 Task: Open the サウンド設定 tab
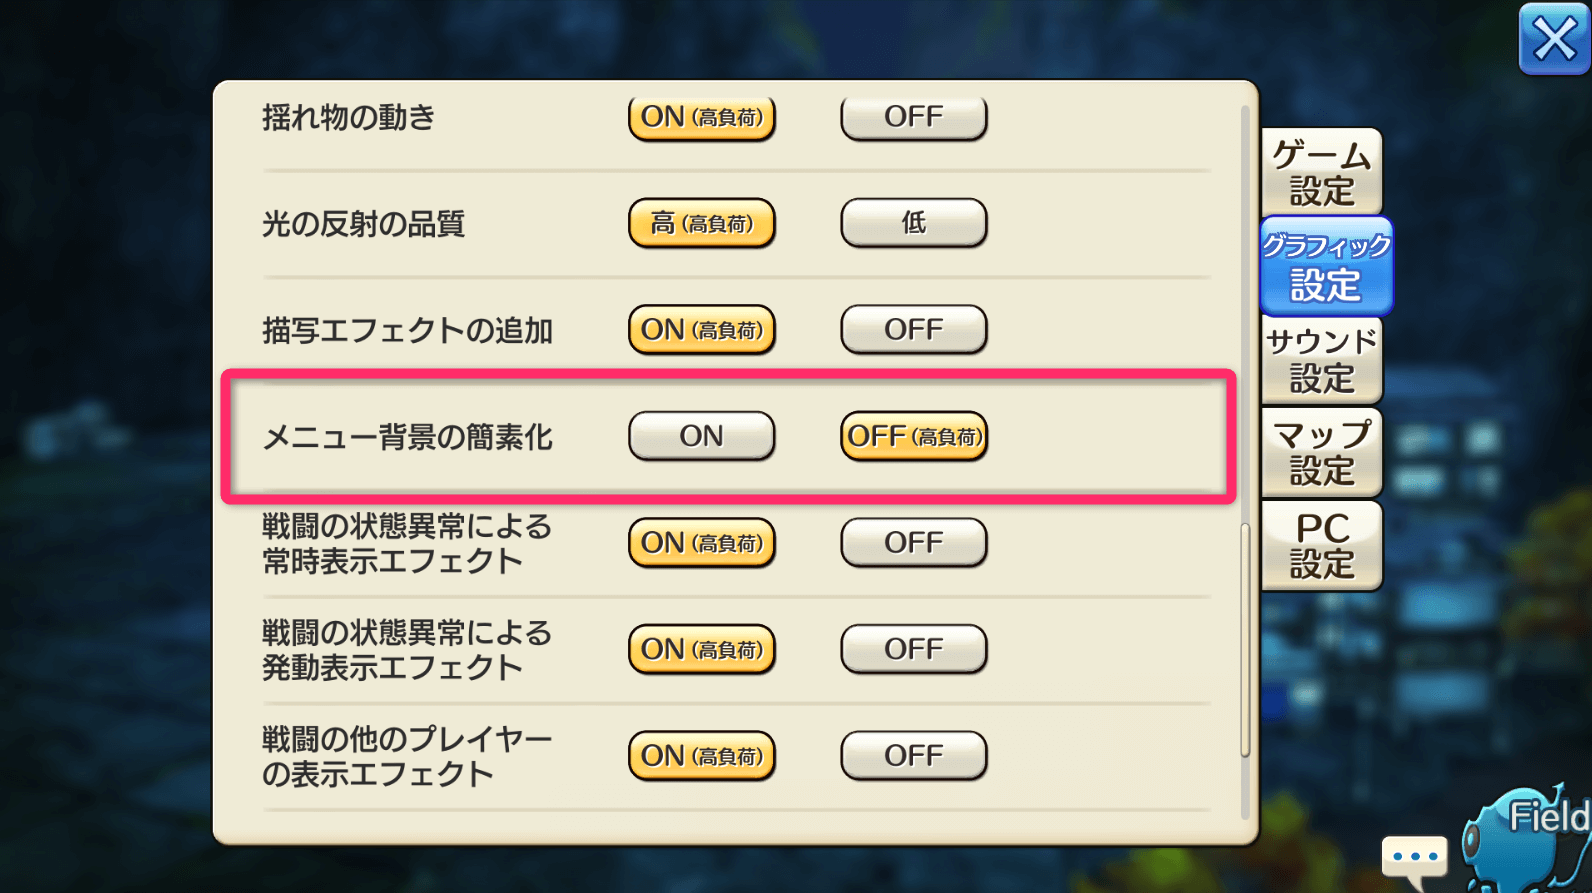1321,360
